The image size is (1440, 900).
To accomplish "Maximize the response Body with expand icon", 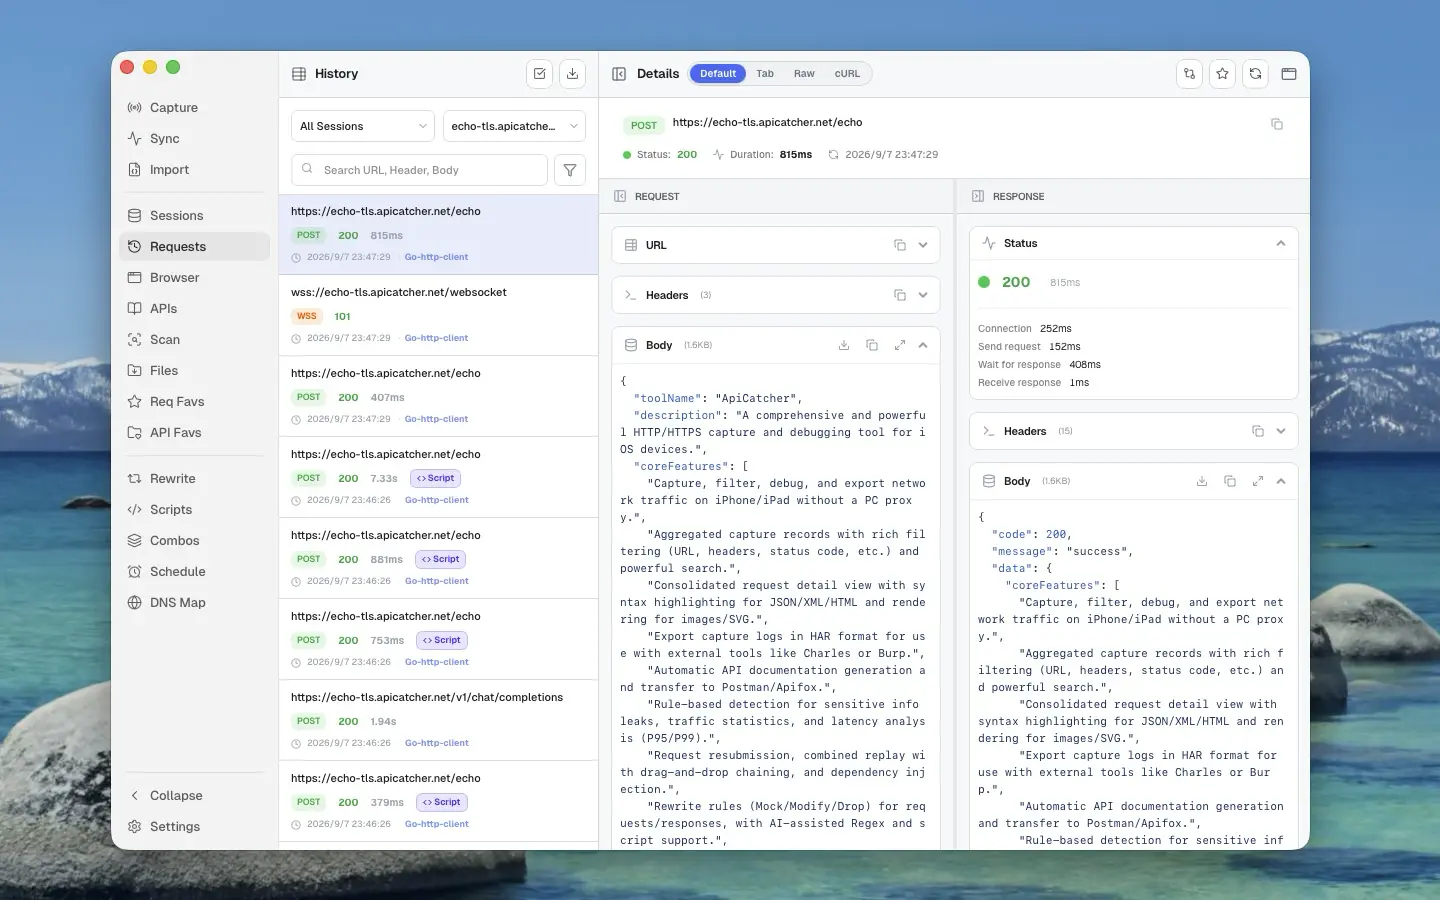I will [x=1258, y=481].
